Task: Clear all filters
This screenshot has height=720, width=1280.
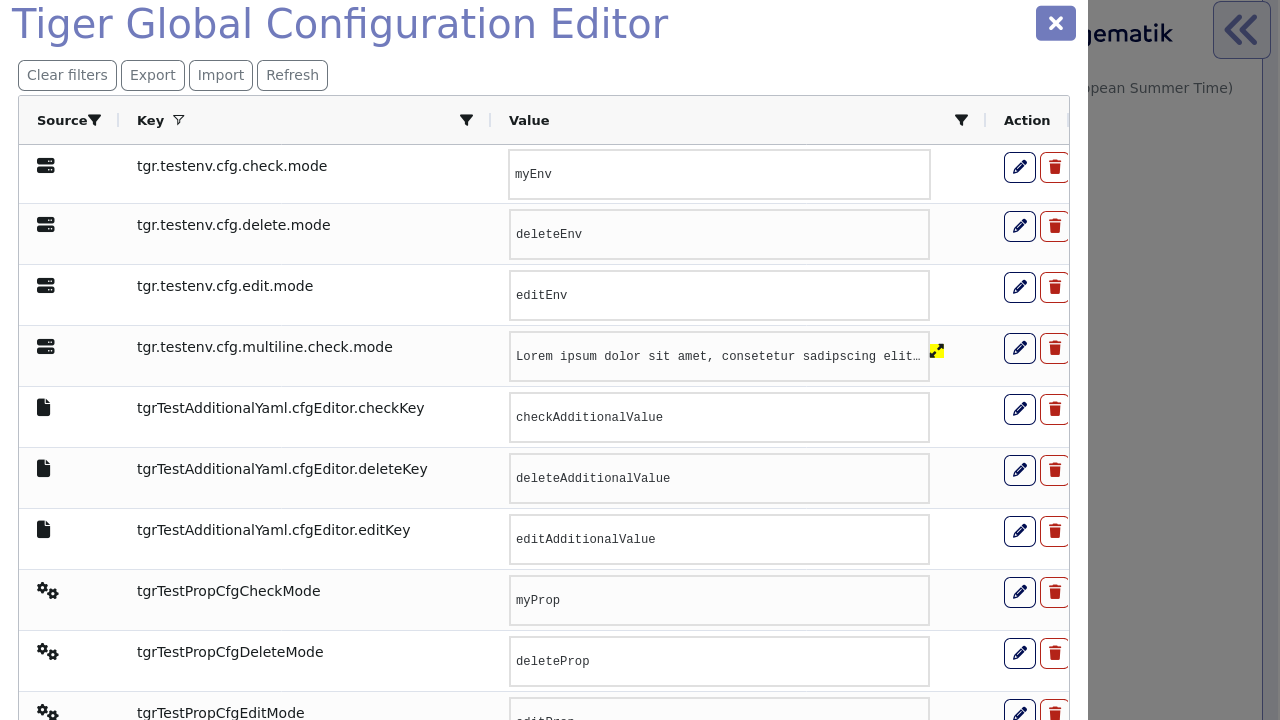Action: [x=67, y=75]
